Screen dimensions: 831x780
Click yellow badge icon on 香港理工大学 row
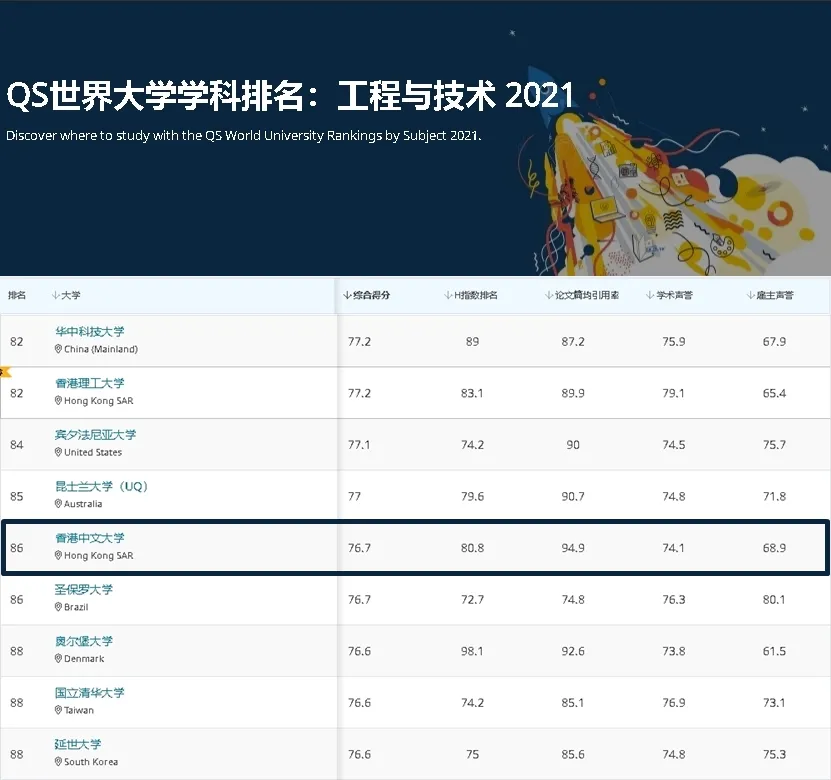coord(4,372)
